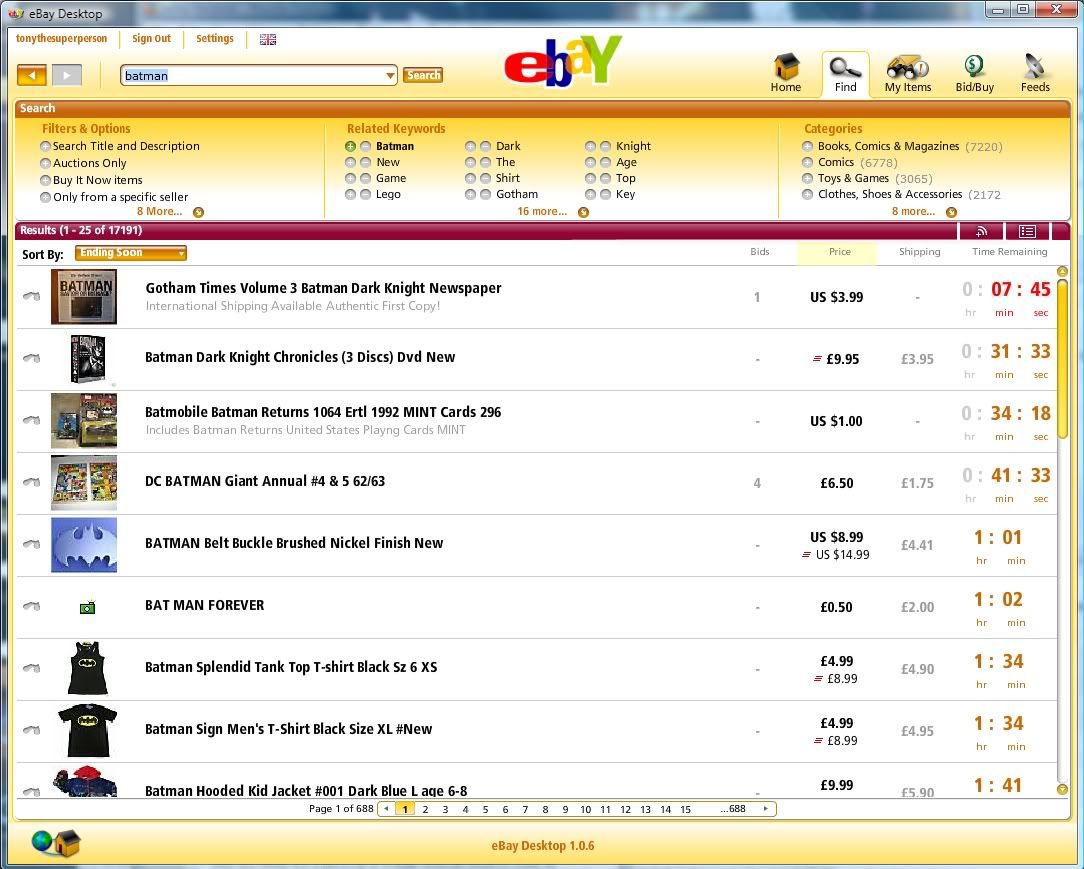Viewport: 1084px width, 869px height.
Task: Open the Settings menu link
Action: [214, 39]
